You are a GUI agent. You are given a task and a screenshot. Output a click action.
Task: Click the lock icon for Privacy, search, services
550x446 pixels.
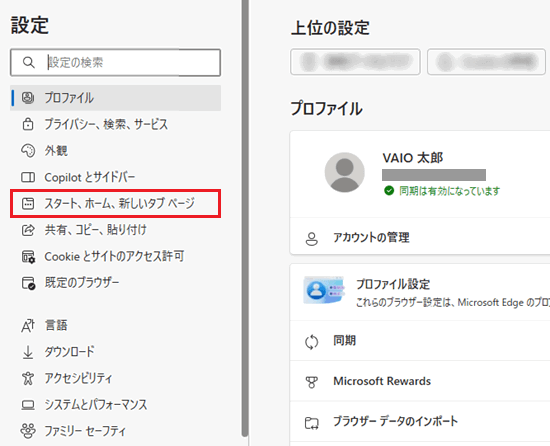point(28,124)
